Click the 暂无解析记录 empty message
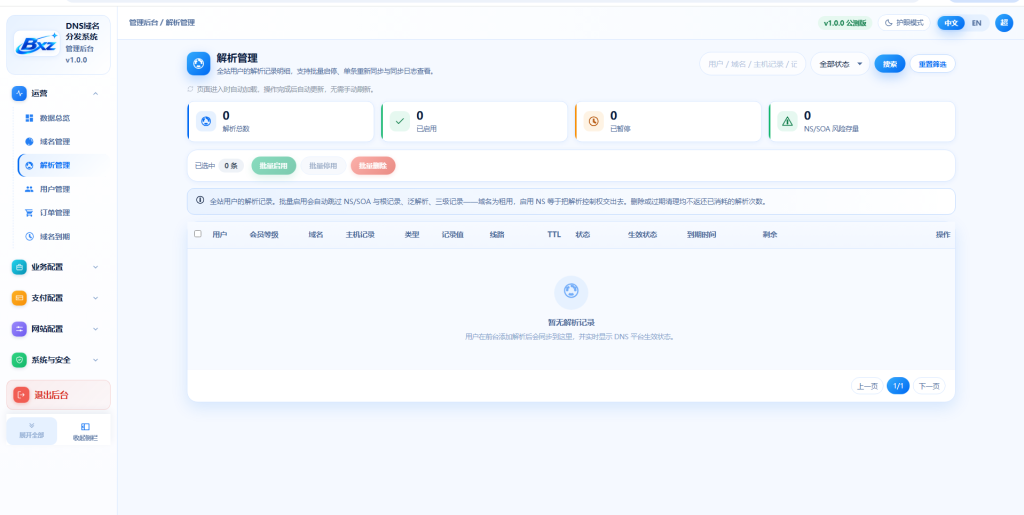The image size is (1024, 515). pos(571,322)
